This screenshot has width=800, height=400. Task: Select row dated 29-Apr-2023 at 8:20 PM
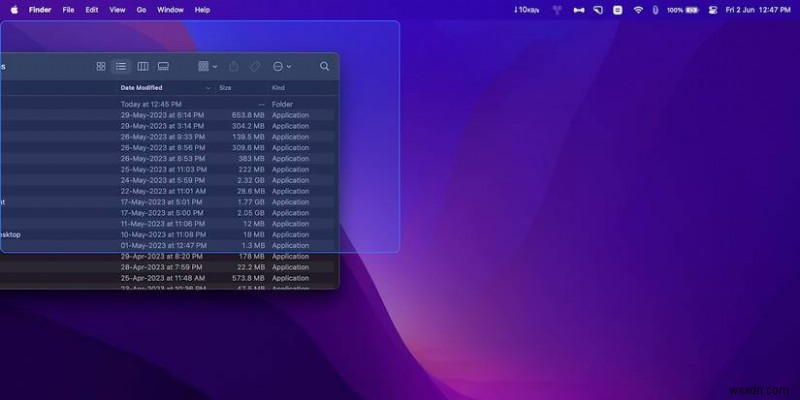168,256
